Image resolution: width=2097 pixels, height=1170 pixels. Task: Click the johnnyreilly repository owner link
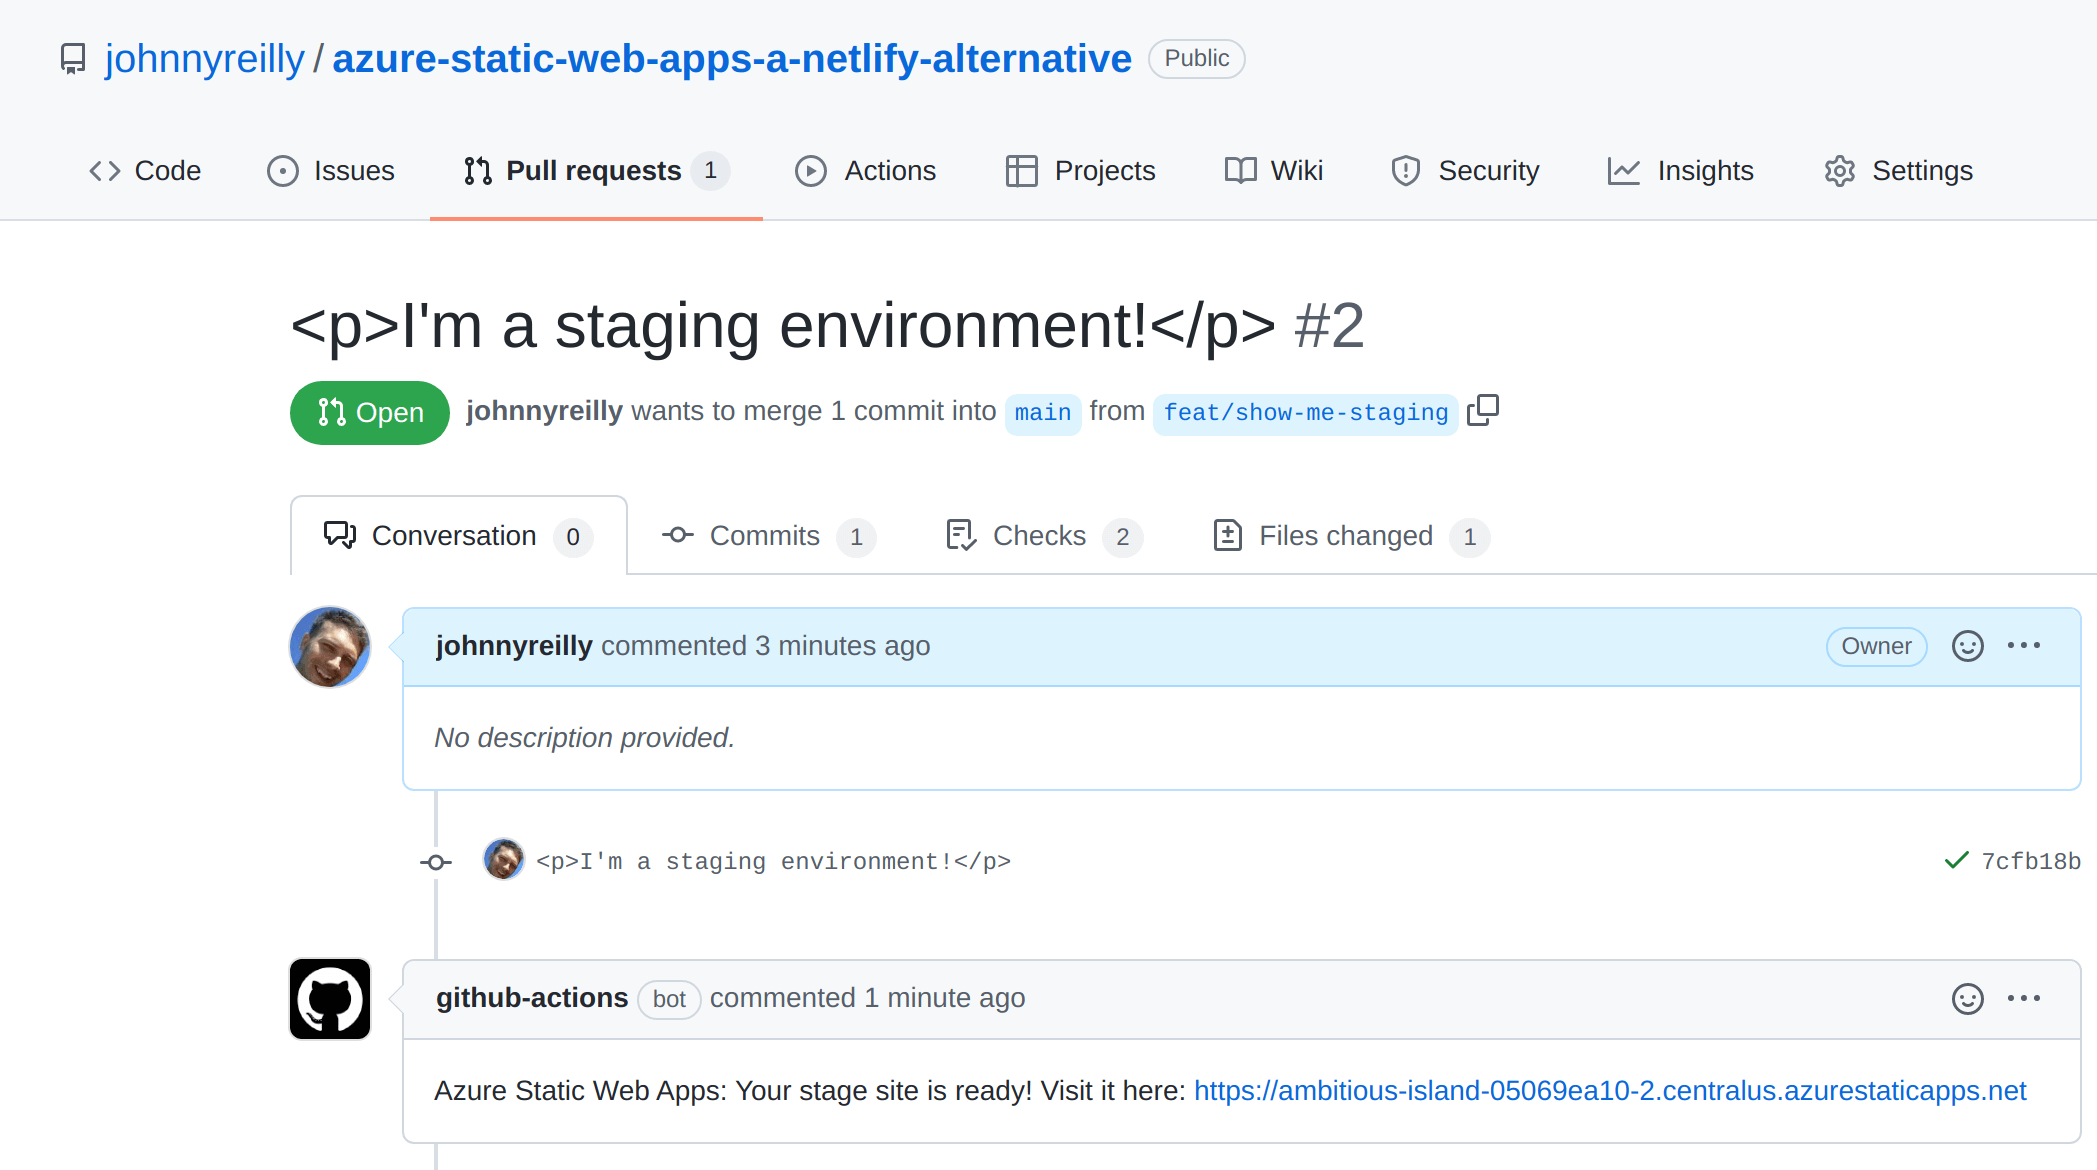coord(203,58)
